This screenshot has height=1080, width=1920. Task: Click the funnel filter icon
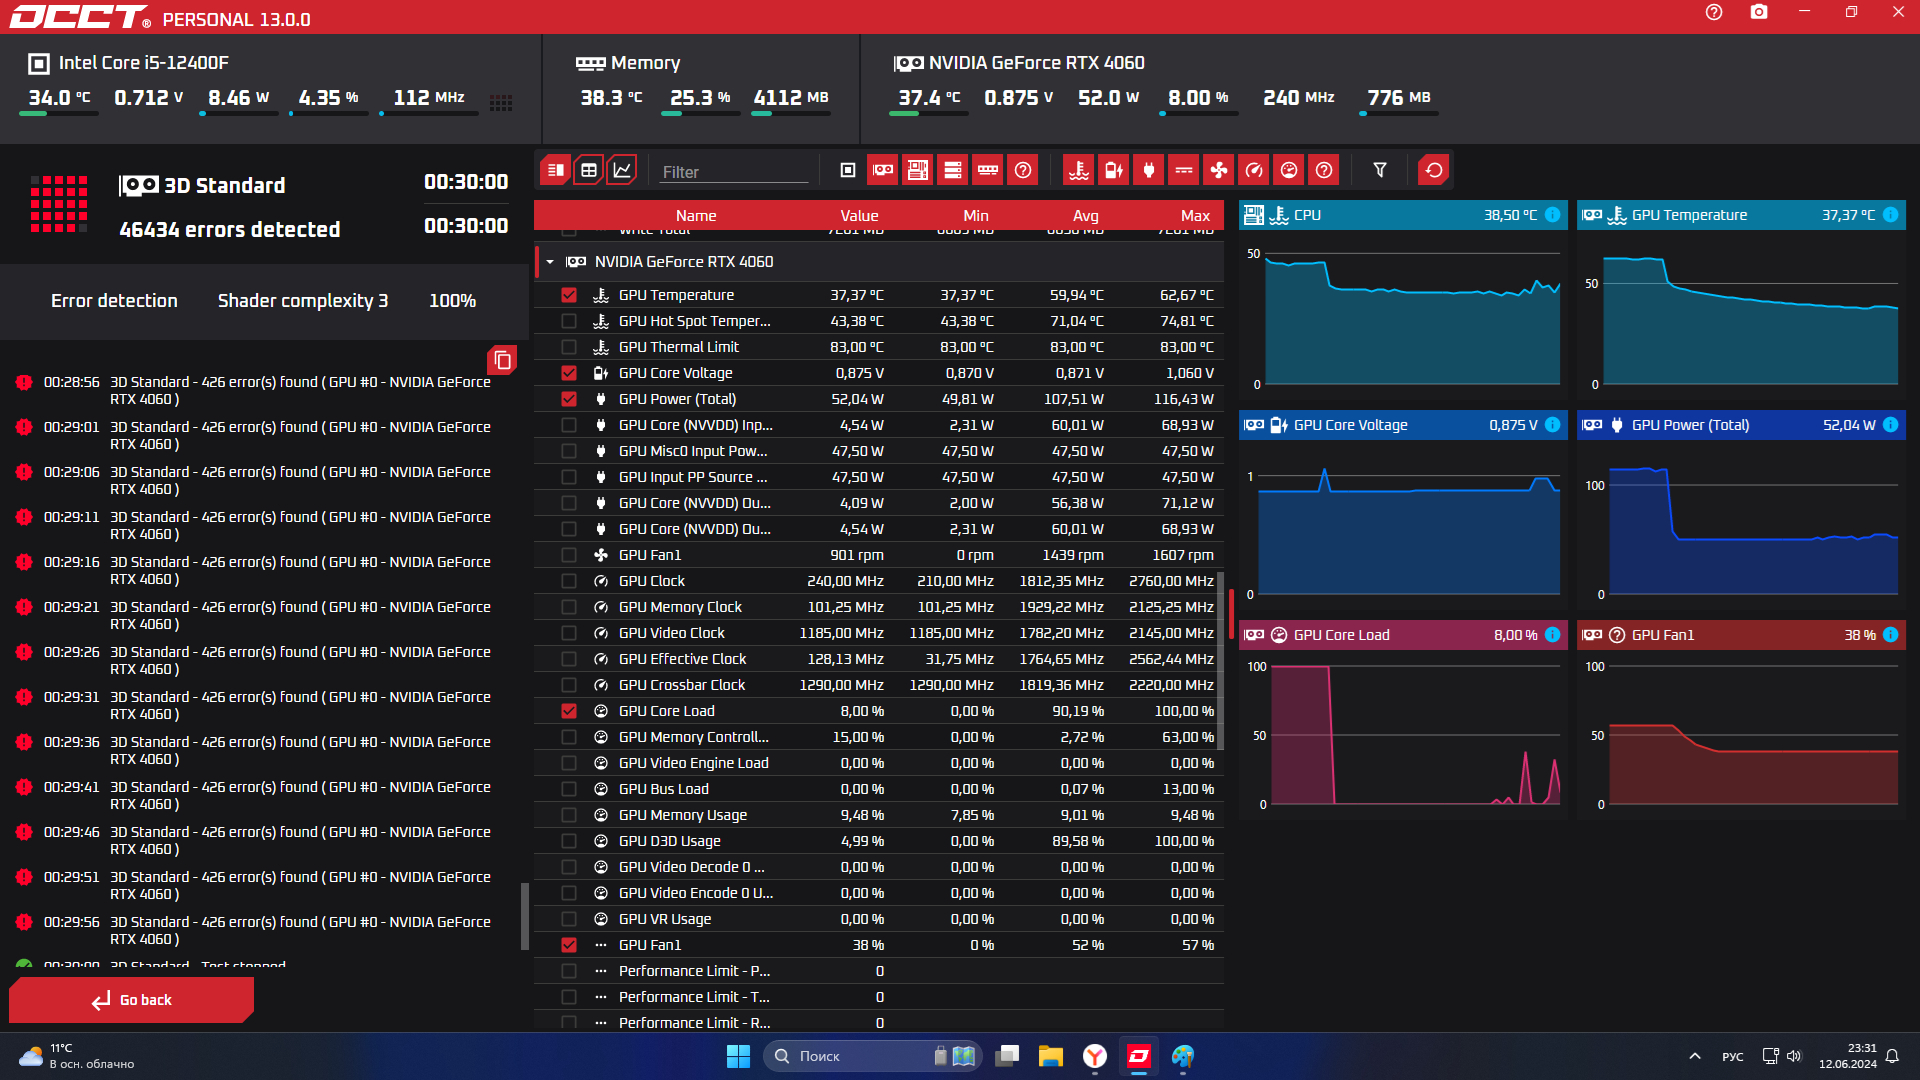tap(1380, 170)
